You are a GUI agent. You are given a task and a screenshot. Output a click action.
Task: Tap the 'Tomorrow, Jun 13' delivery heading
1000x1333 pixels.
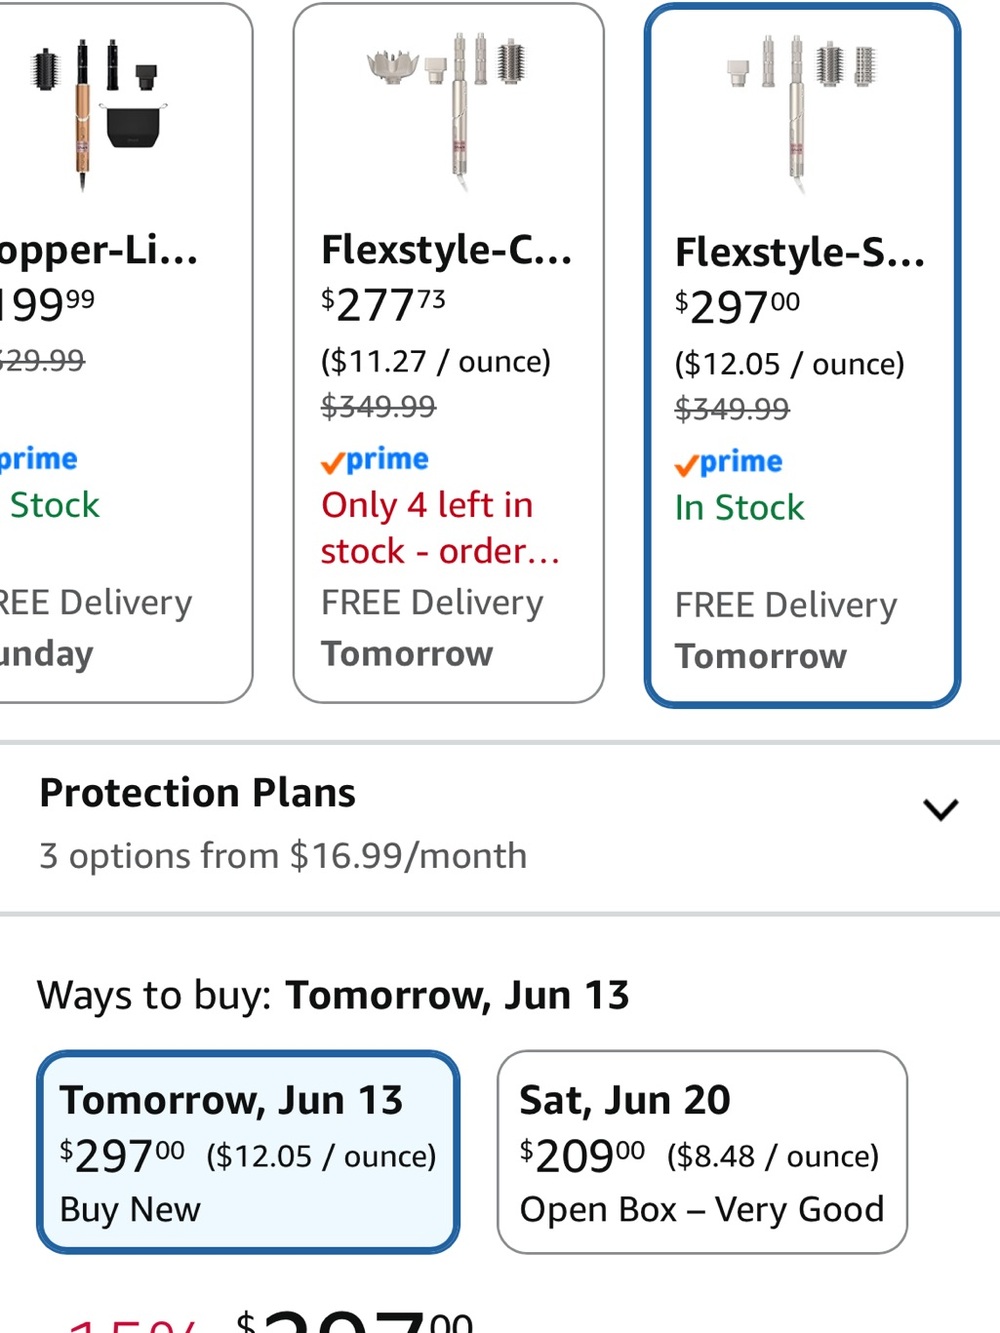pos(231,1100)
